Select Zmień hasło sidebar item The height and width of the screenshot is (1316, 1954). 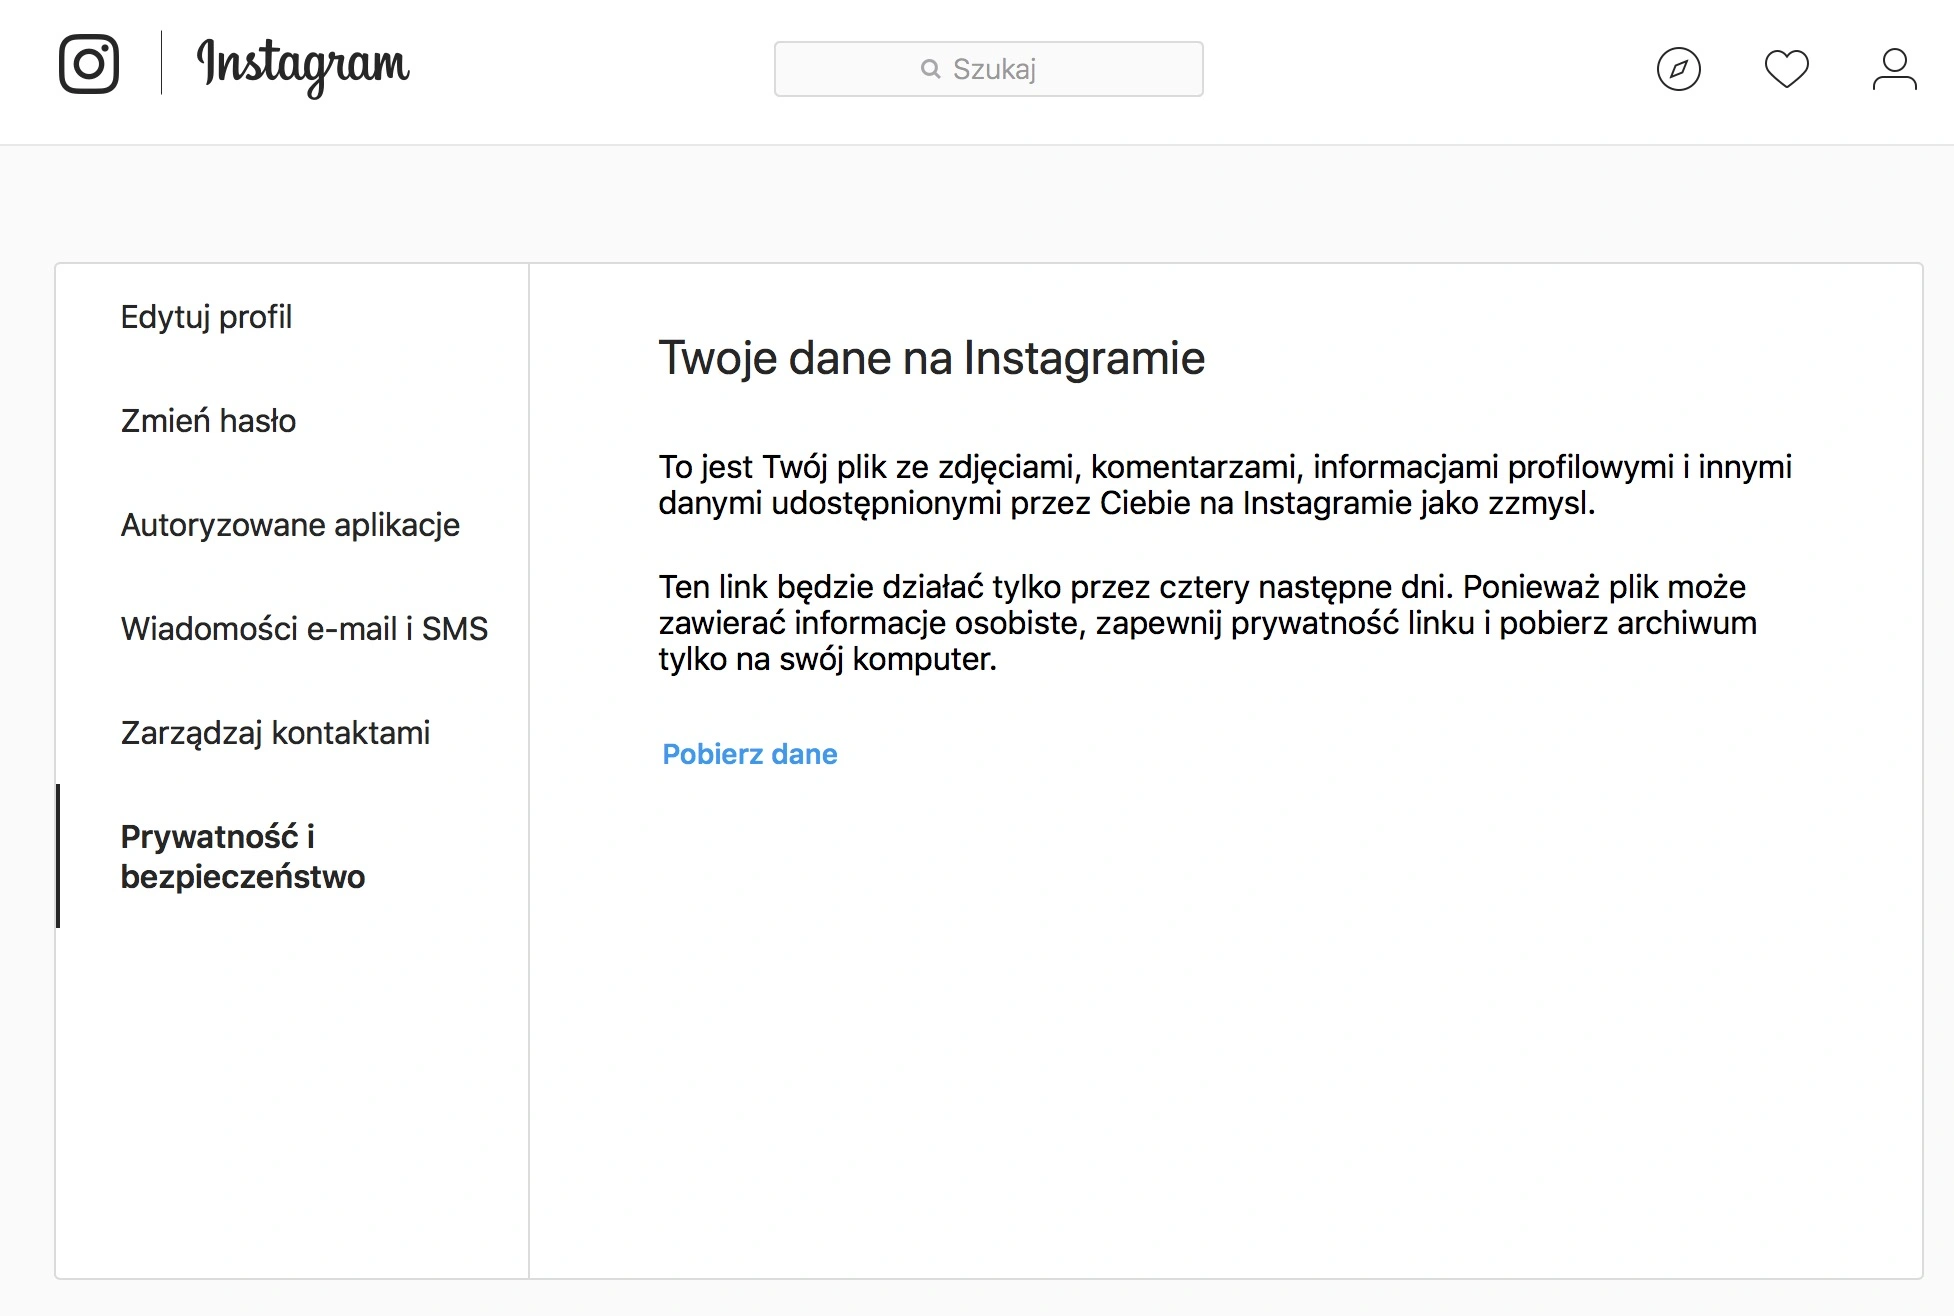[208, 421]
